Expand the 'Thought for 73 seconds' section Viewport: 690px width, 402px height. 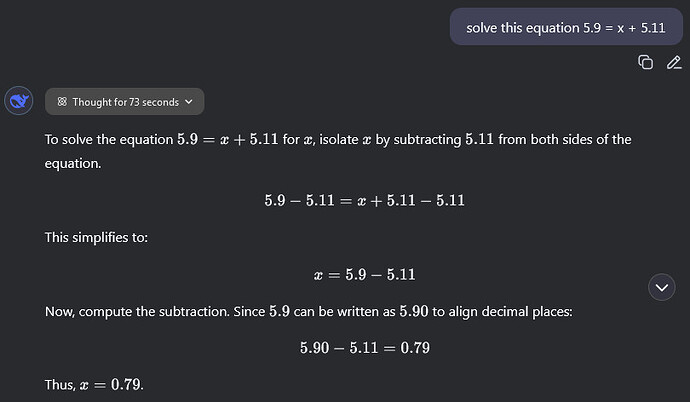pos(125,102)
